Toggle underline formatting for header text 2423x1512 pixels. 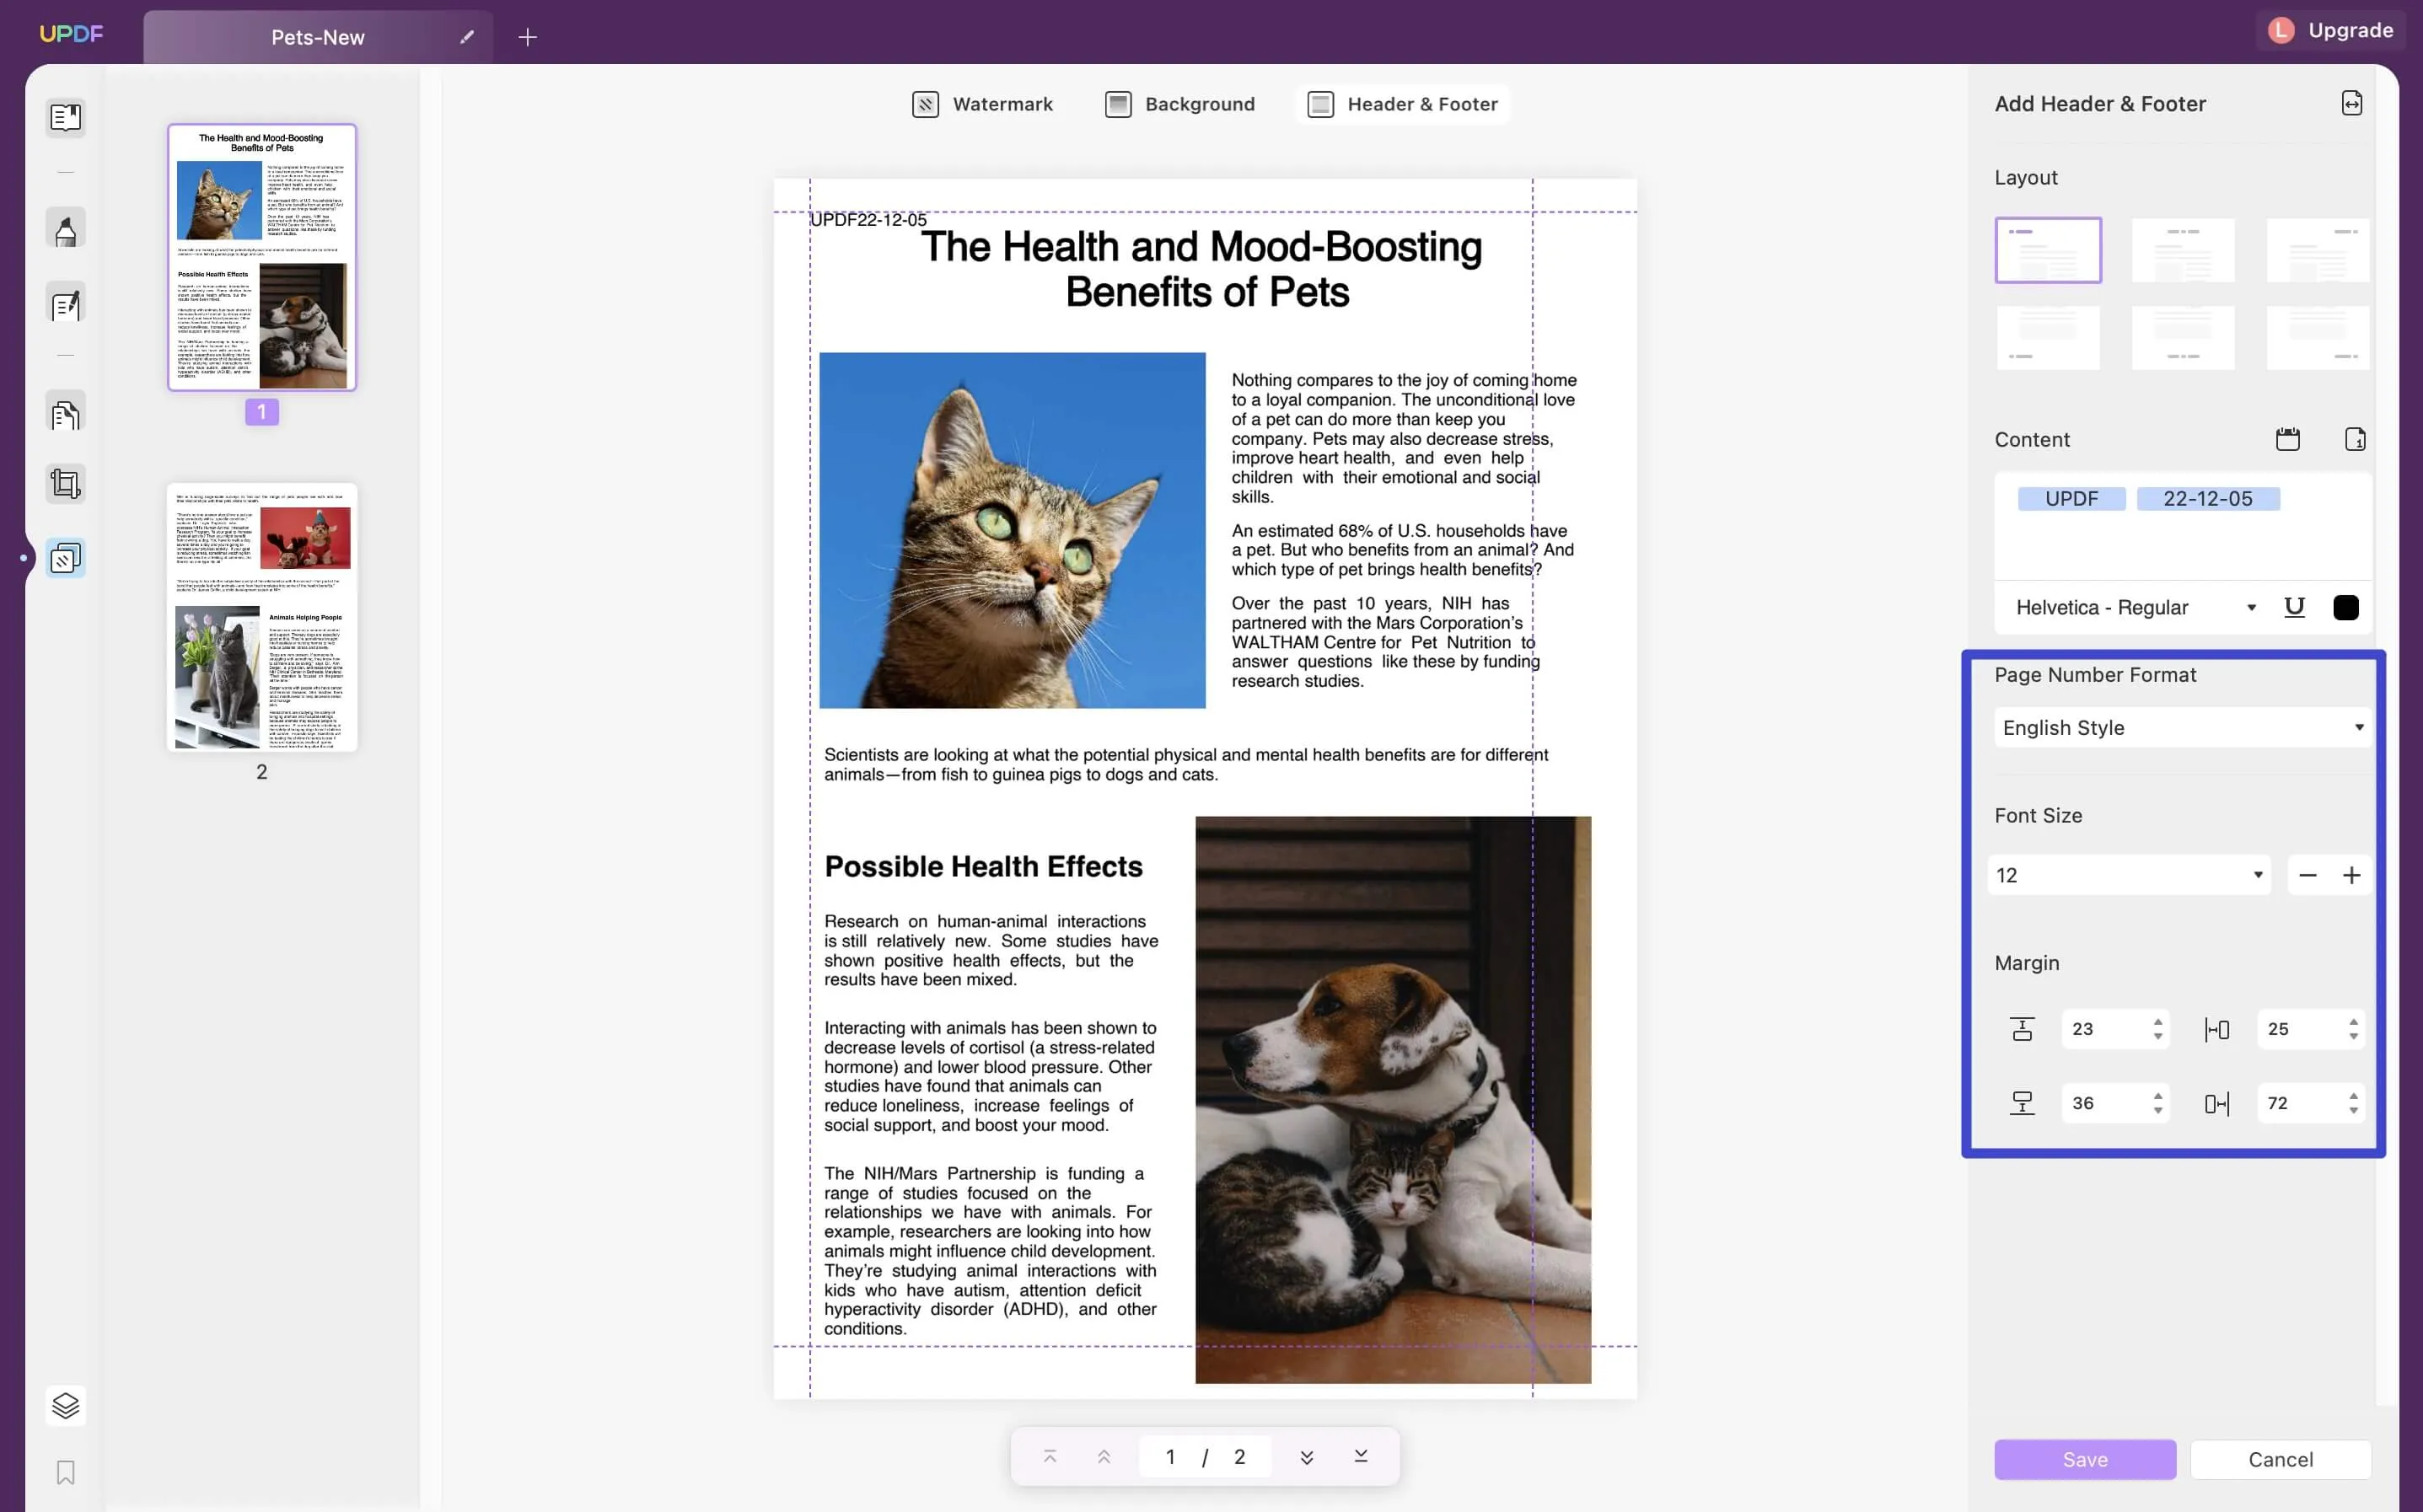(2294, 606)
